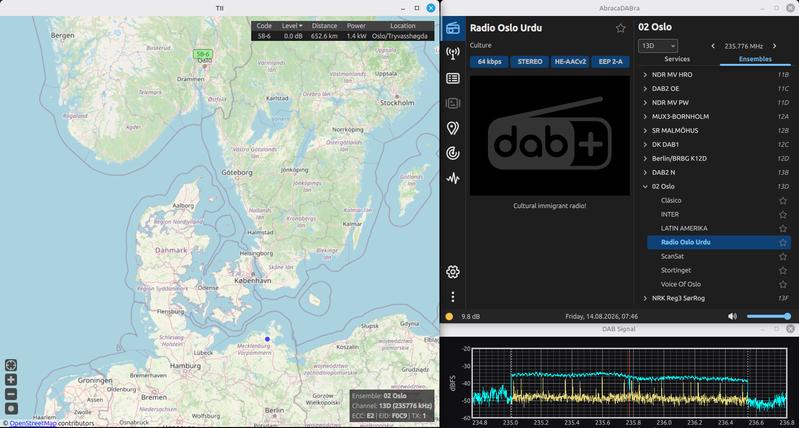Click the DAB signal spectrum plot
Screen dimensions: 799x428
coord(629,383)
